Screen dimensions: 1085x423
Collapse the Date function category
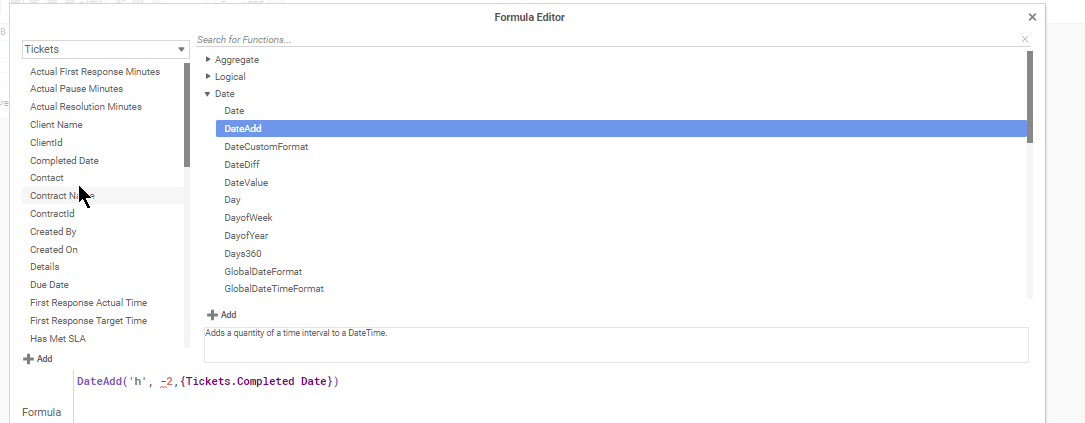coord(208,94)
